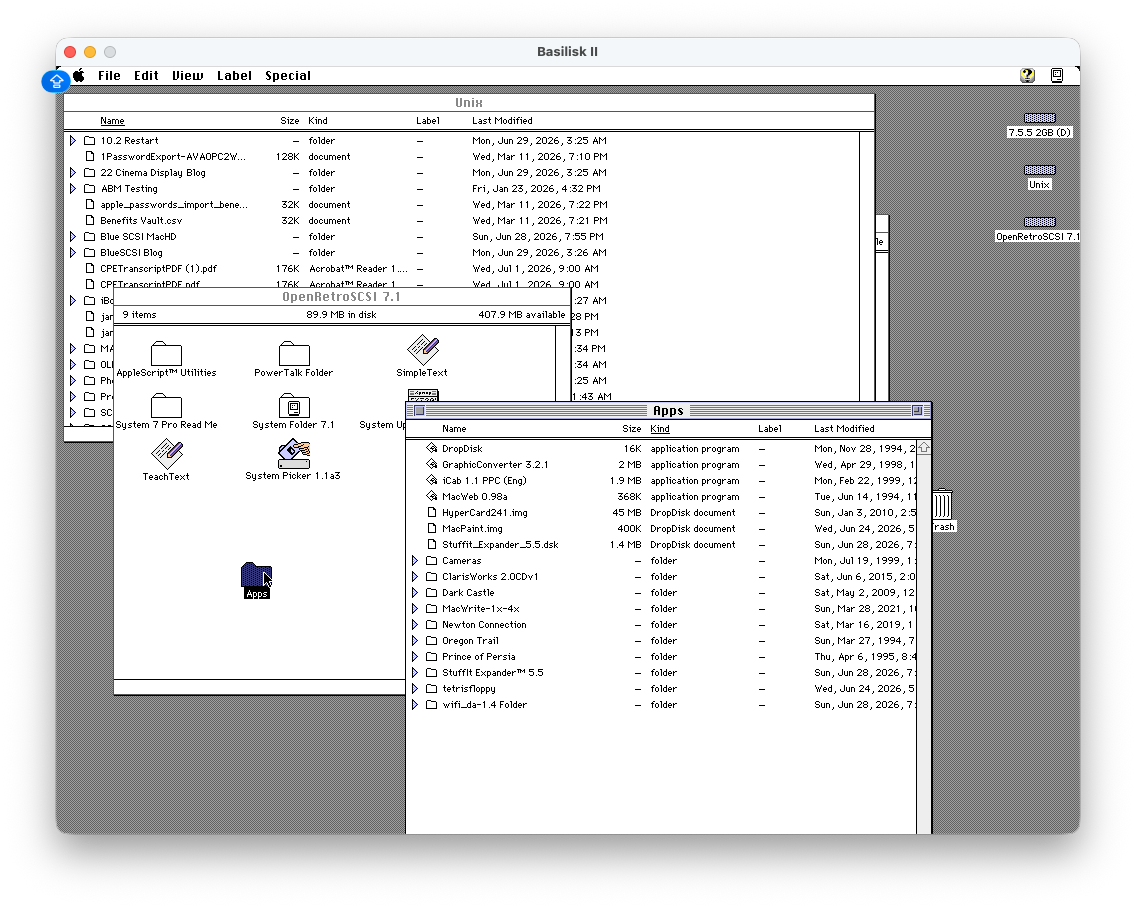Open the View menu

pyautogui.click(x=188, y=75)
